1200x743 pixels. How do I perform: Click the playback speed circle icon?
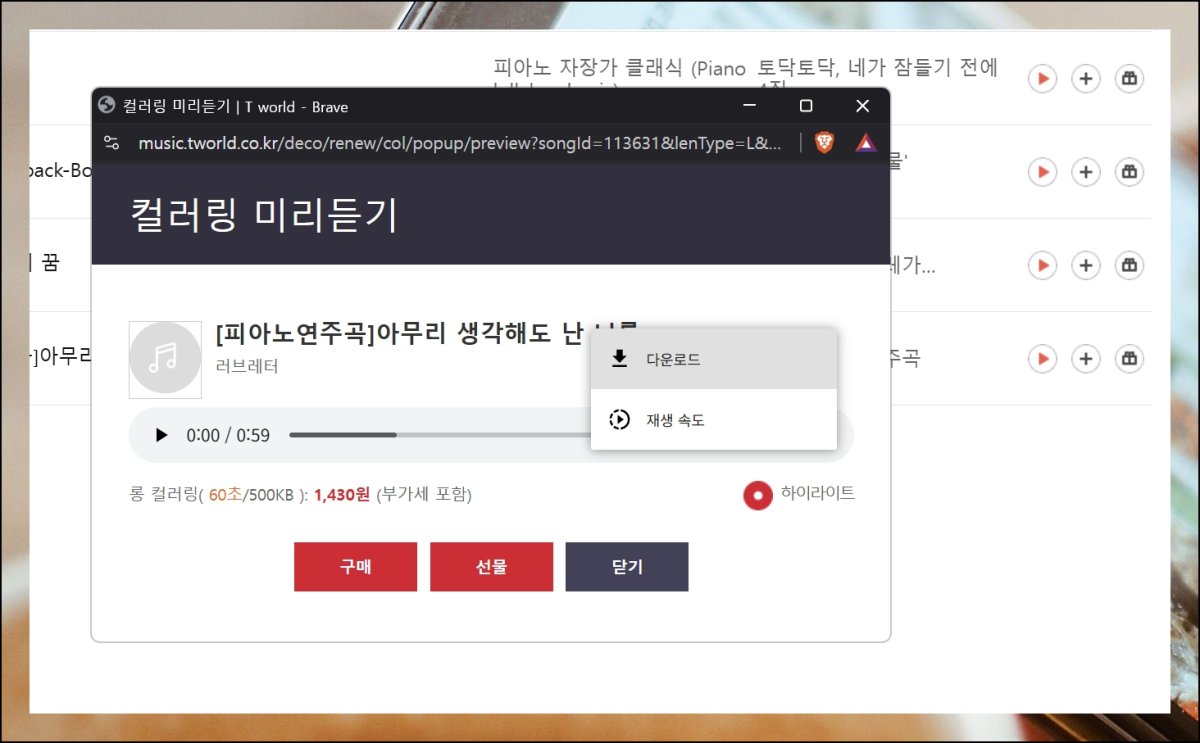pyautogui.click(x=619, y=420)
